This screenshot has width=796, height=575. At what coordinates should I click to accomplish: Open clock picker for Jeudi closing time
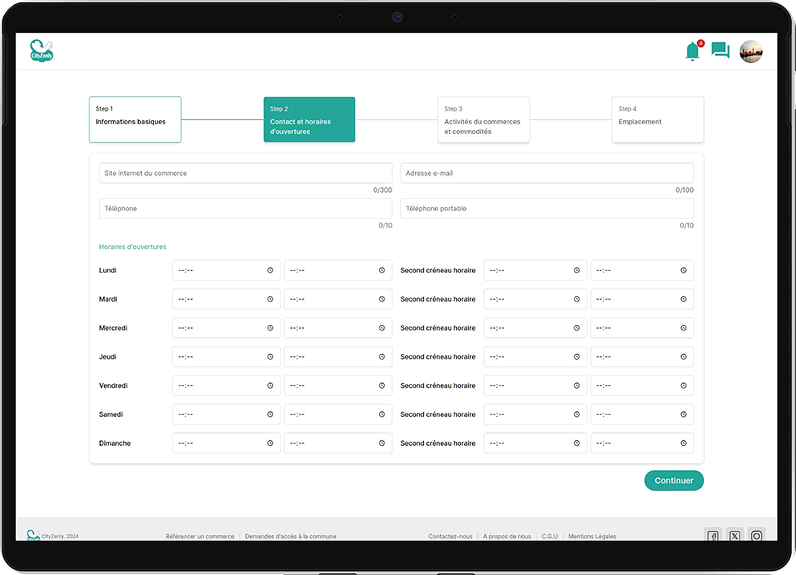pos(382,357)
